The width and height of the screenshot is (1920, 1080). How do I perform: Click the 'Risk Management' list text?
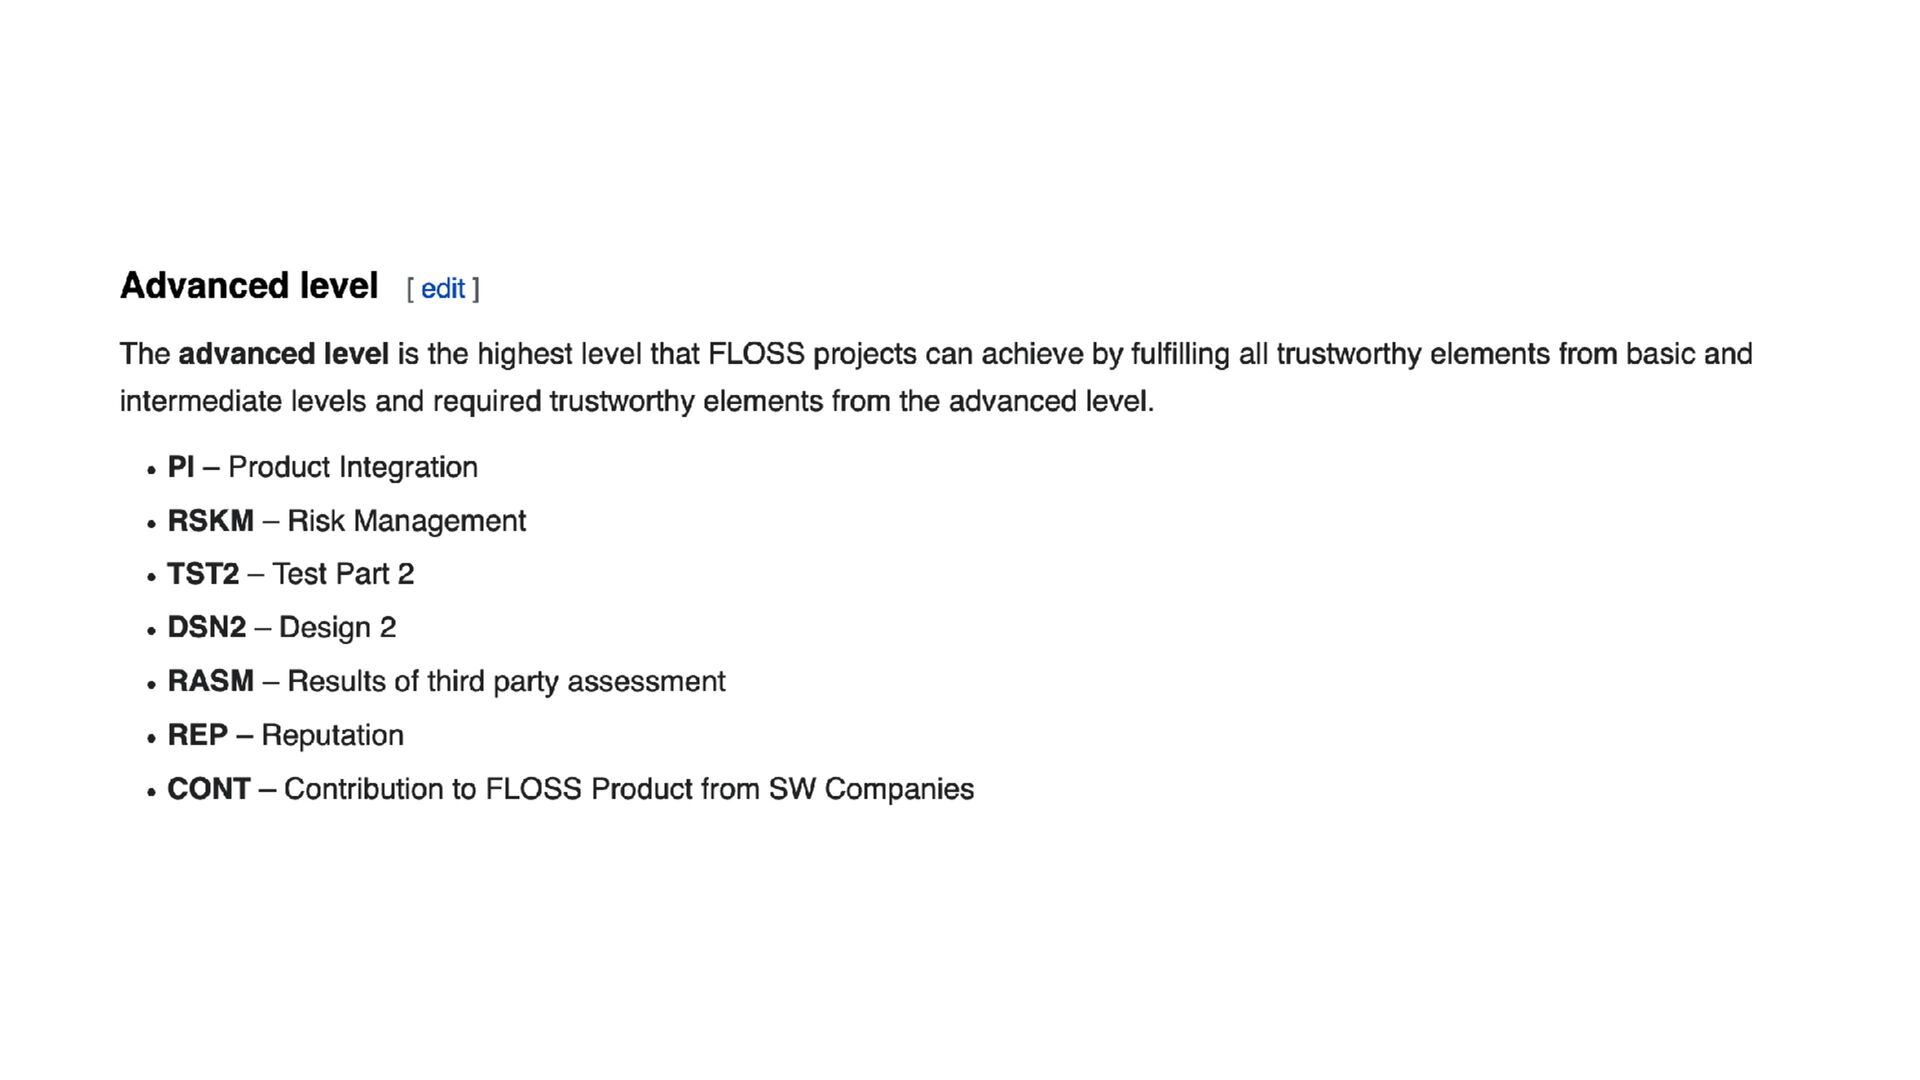406,521
